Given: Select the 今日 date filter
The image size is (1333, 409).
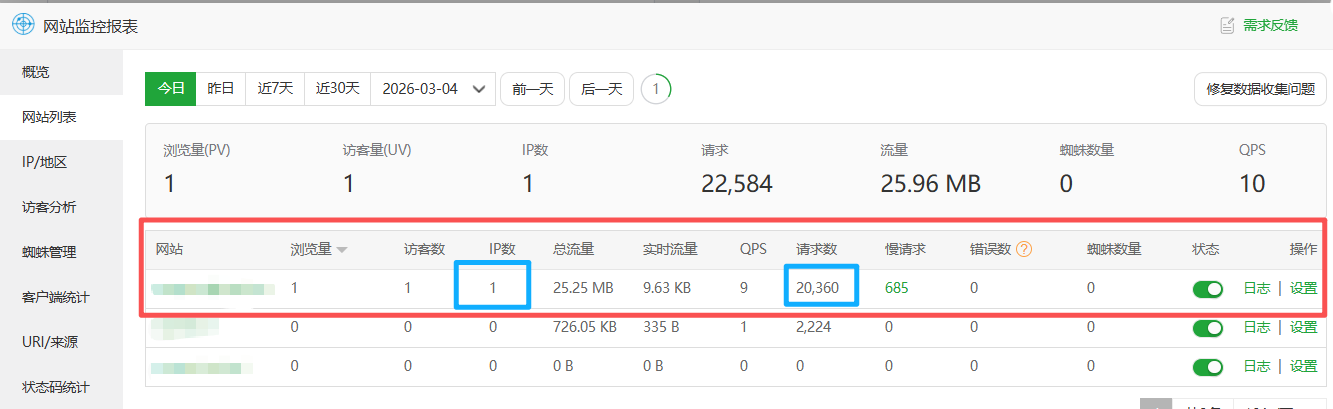Looking at the screenshot, I should (x=171, y=88).
